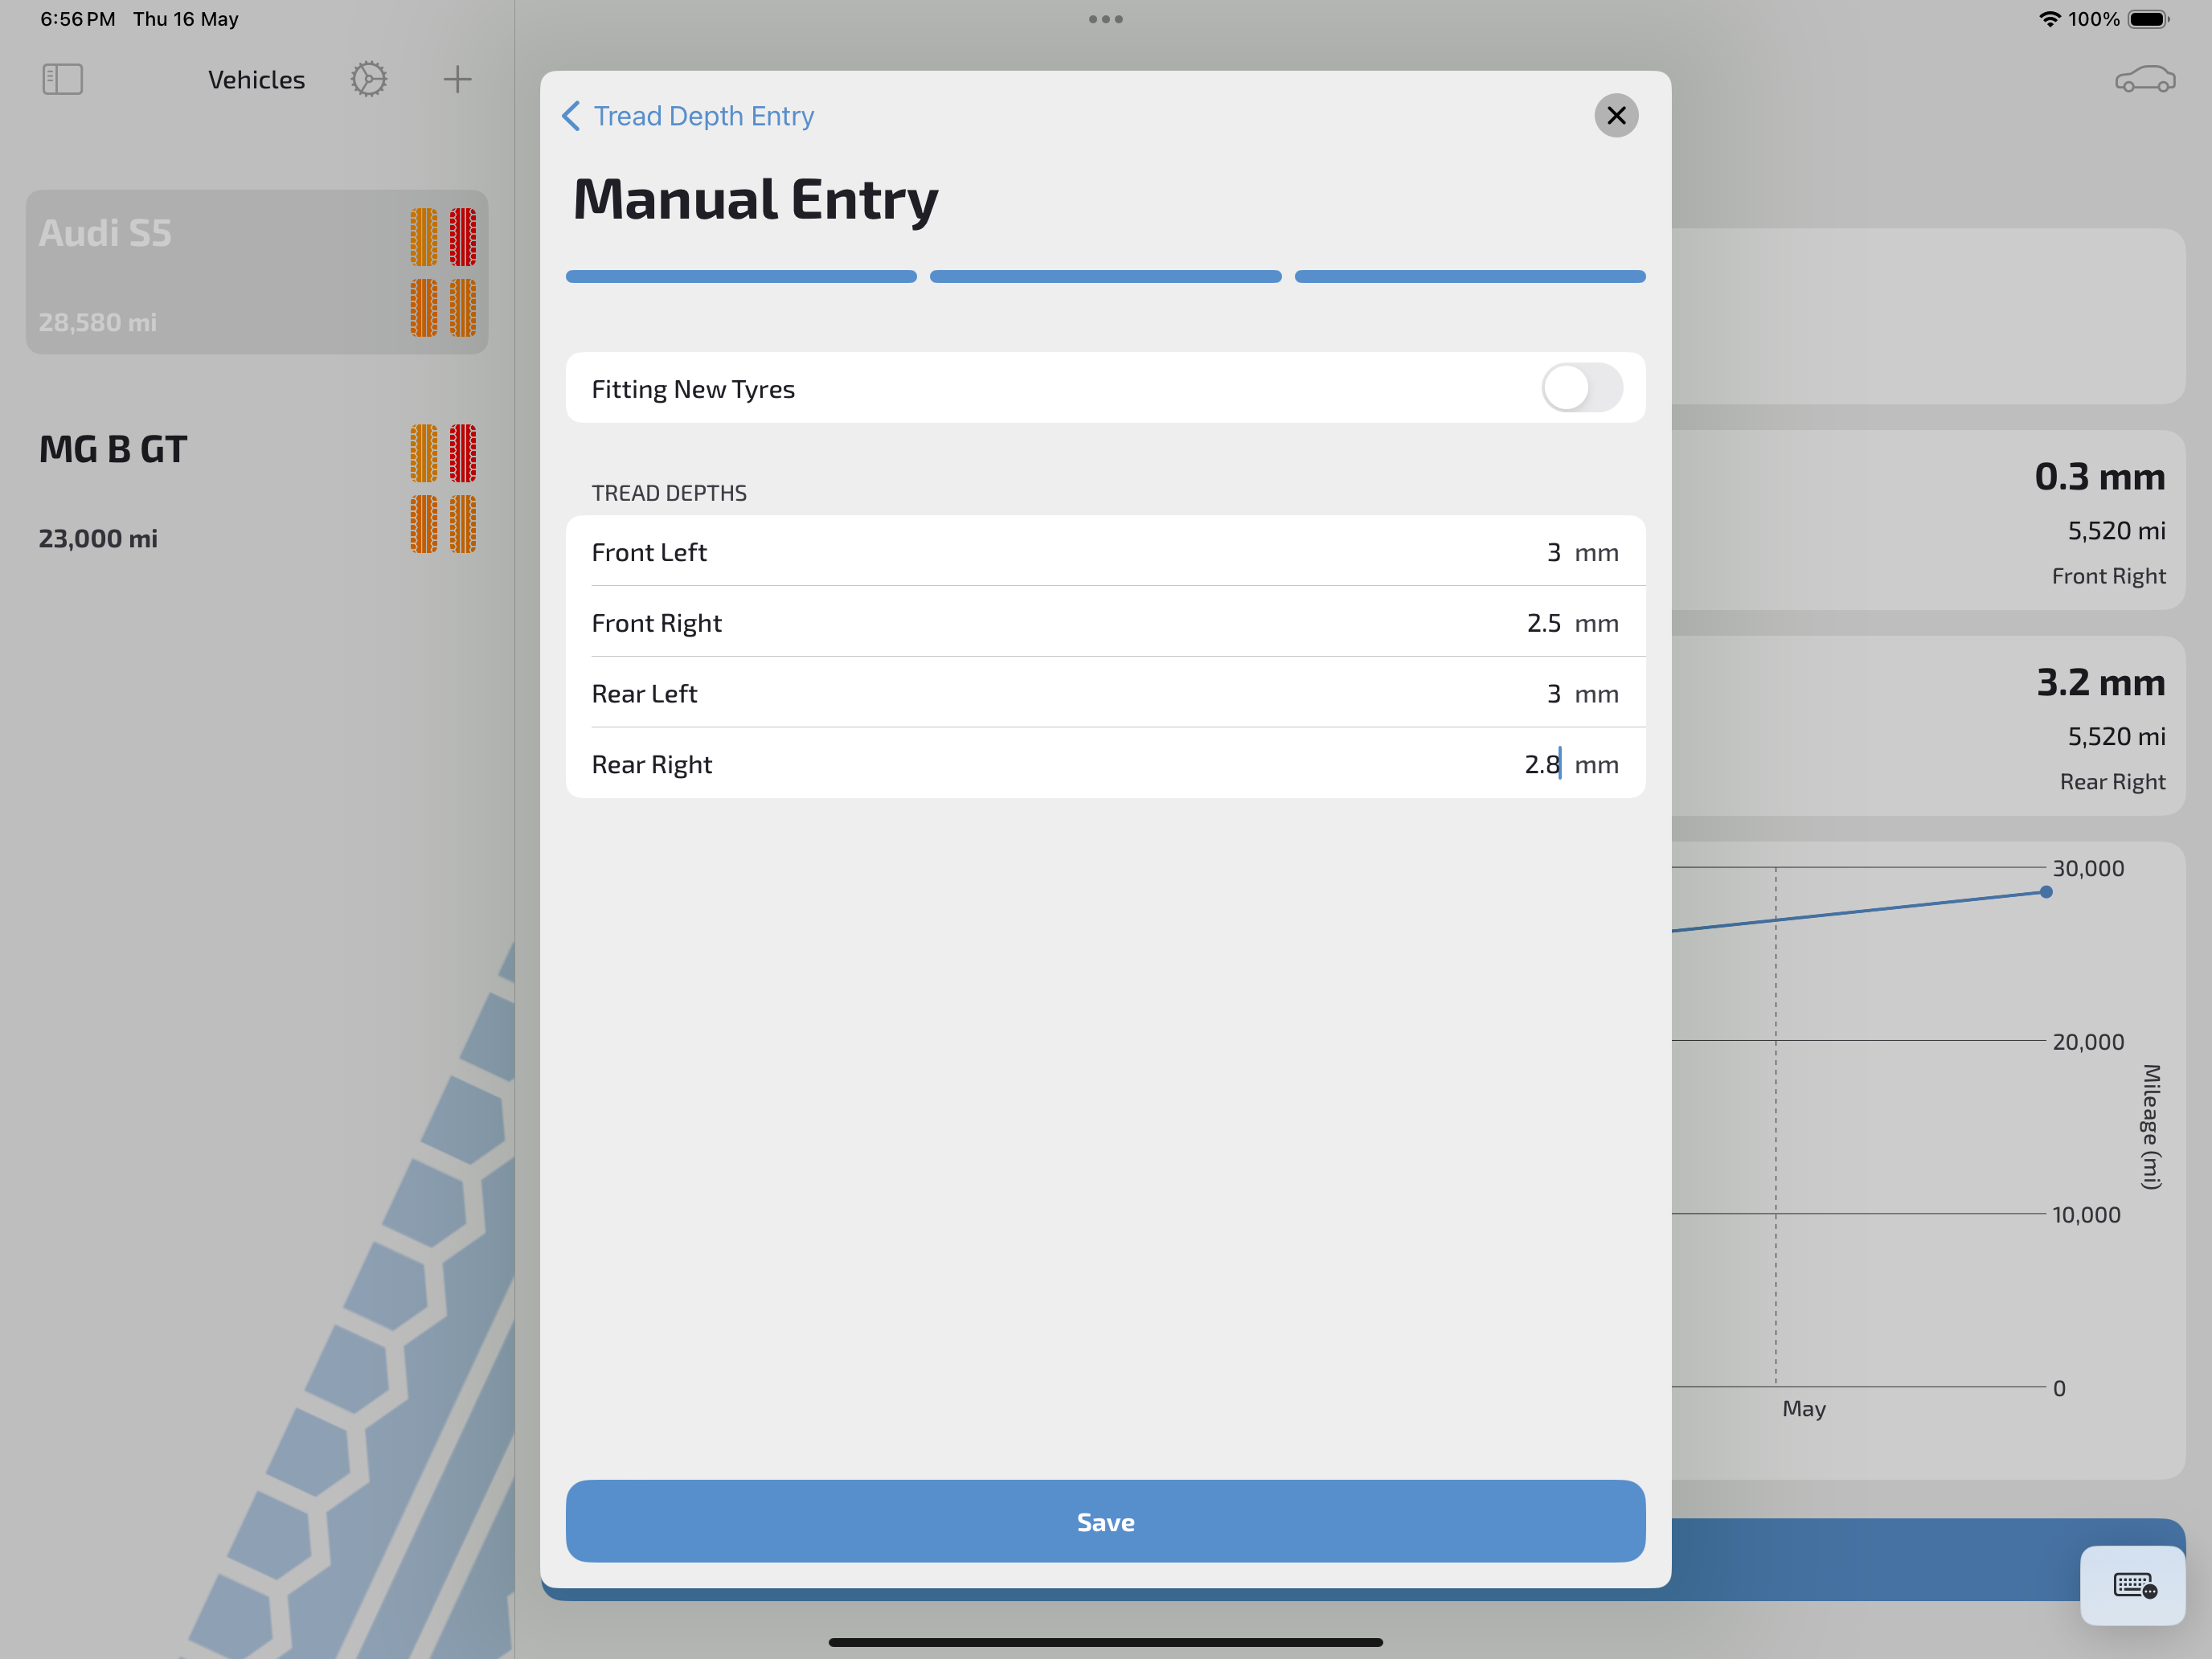Click the floating keyboard icon
The width and height of the screenshot is (2212, 1659).
(x=2133, y=1585)
